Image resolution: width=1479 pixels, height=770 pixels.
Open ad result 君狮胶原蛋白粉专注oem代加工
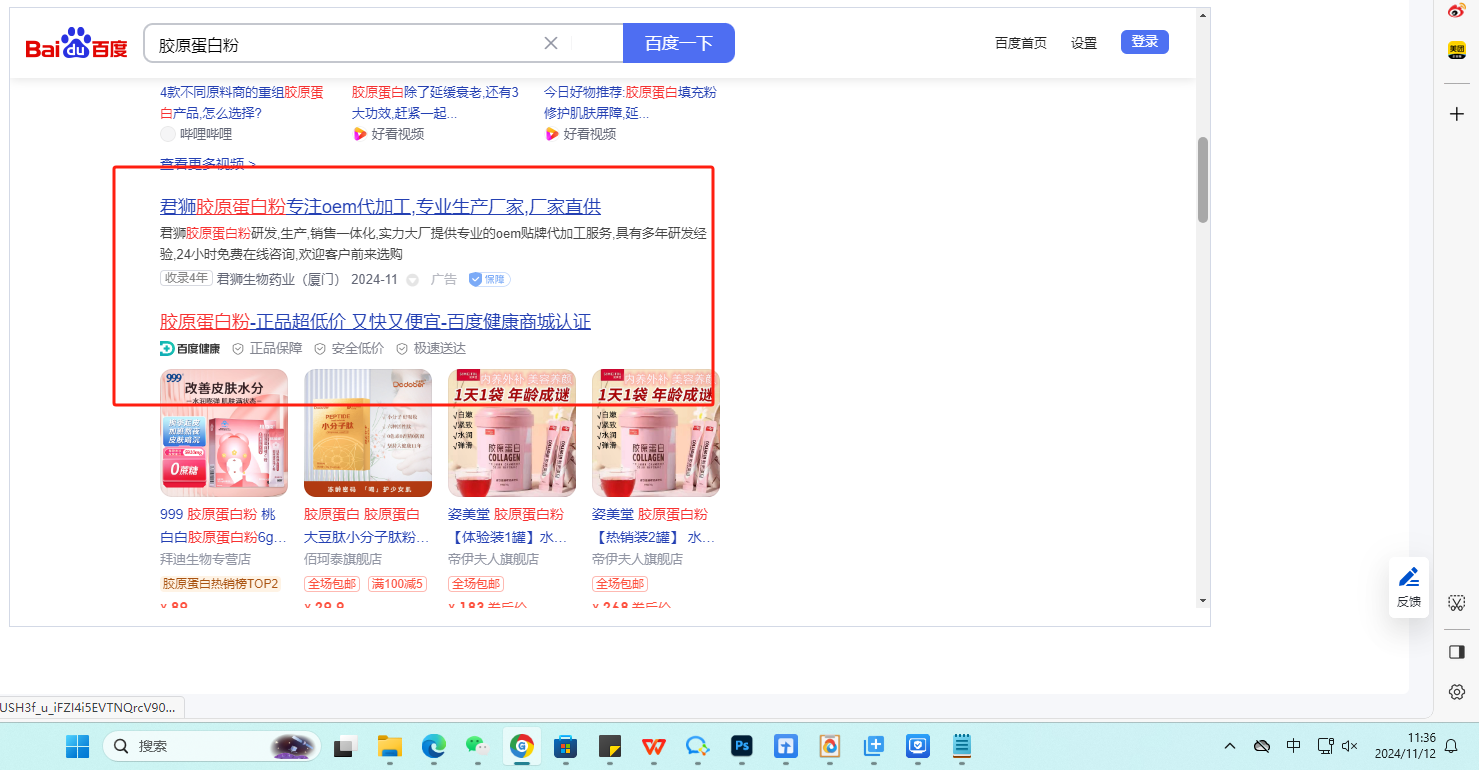tap(380, 207)
